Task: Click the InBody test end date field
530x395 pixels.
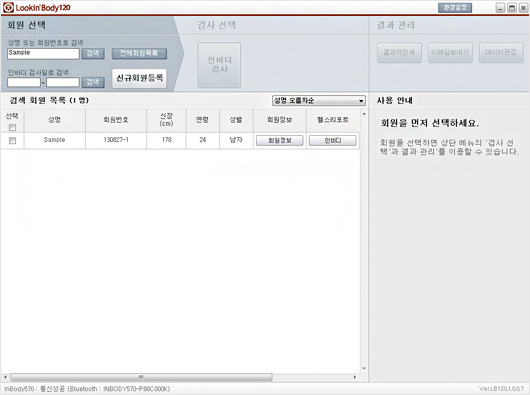Action: (x=63, y=82)
